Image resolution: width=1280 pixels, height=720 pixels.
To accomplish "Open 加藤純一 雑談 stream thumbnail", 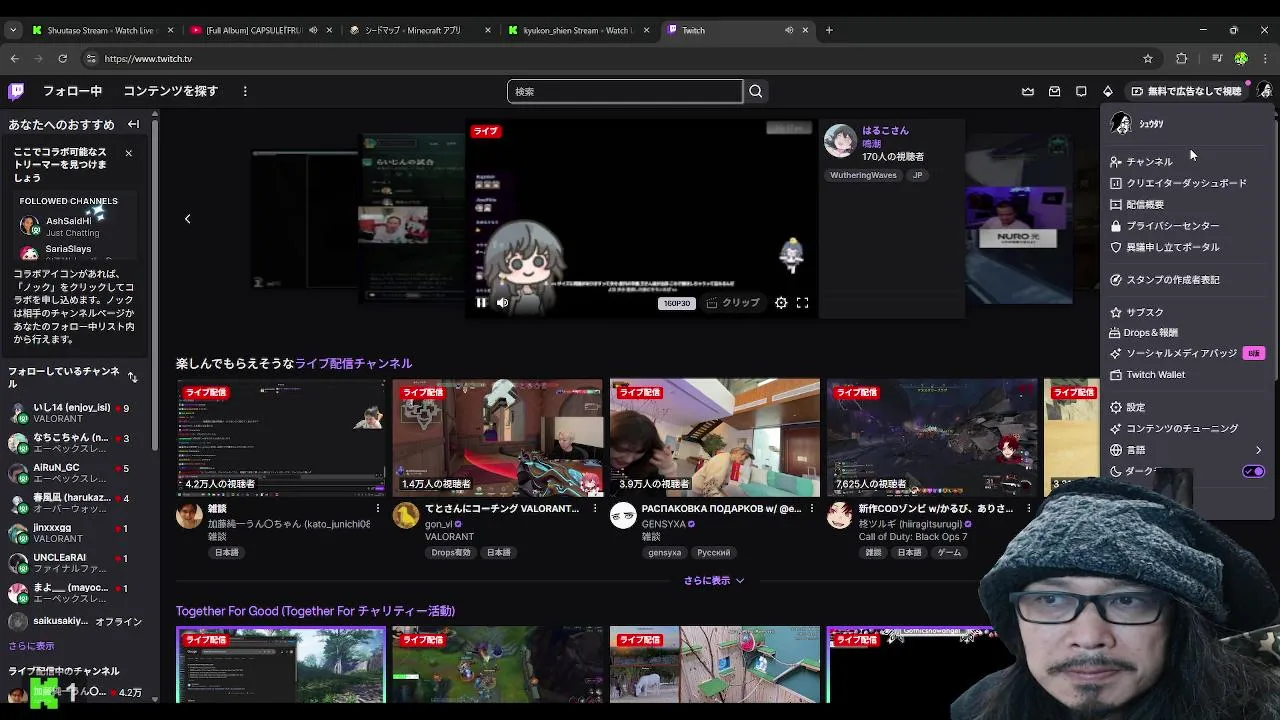I will (x=281, y=437).
